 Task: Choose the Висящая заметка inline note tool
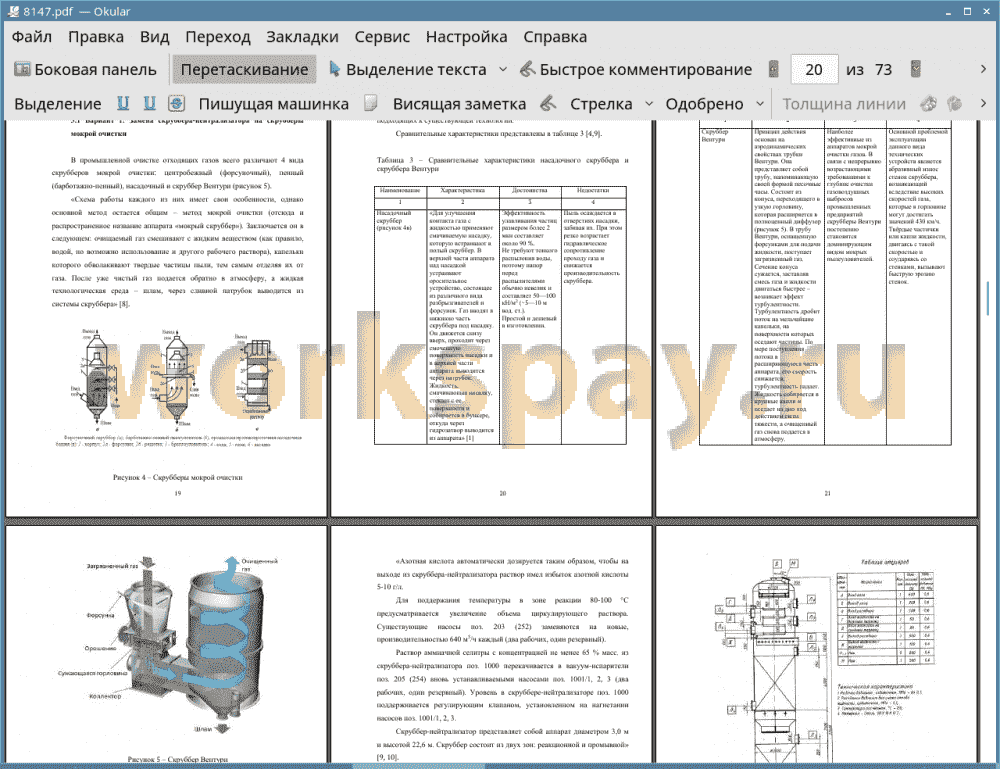click(x=459, y=104)
